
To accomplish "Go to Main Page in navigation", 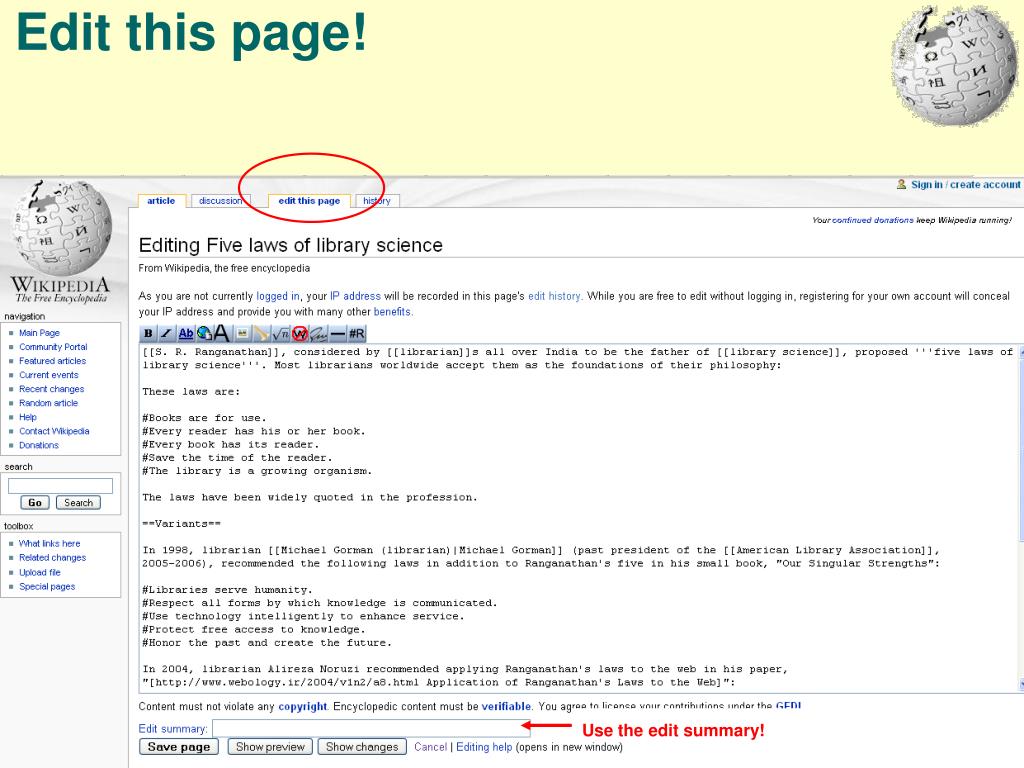I will 39,332.
